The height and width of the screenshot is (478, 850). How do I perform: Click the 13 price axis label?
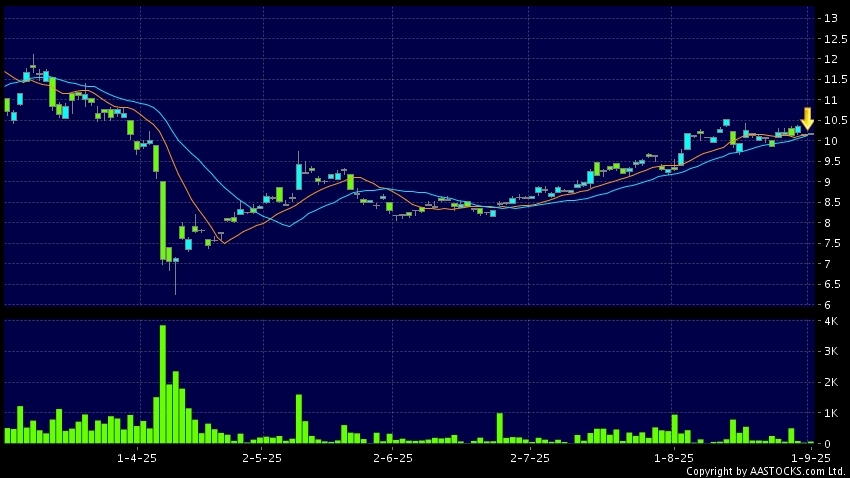coord(830,18)
